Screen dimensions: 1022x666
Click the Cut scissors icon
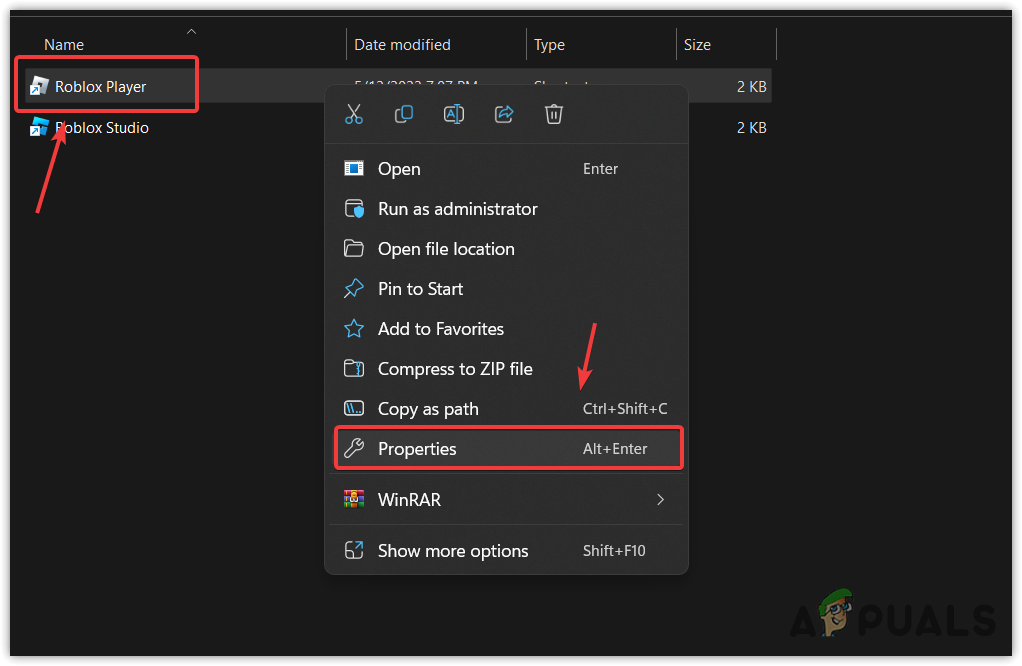click(x=354, y=115)
